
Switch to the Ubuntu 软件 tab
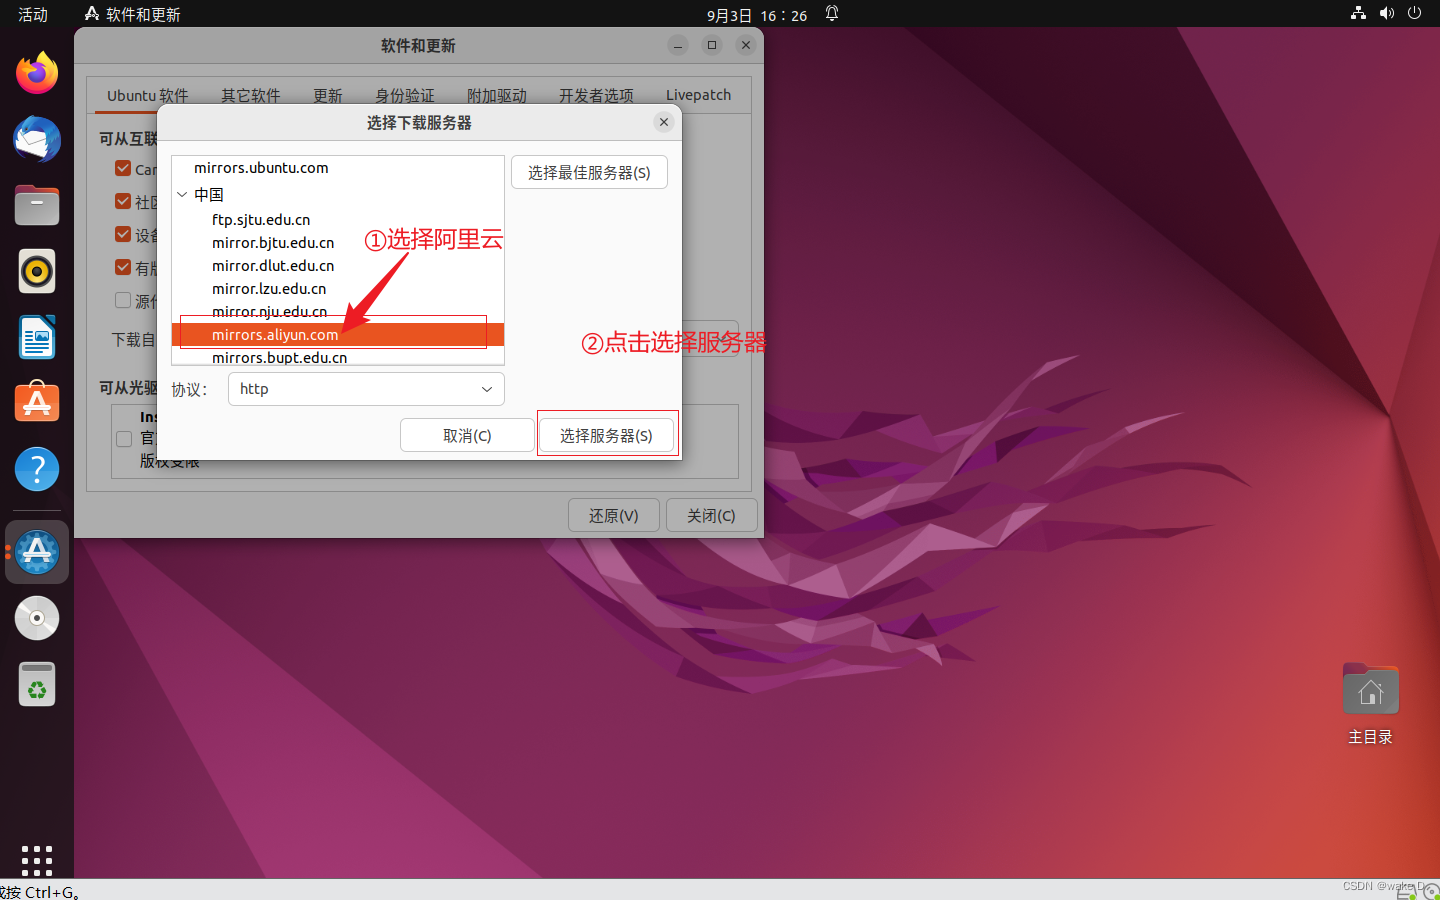point(148,95)
